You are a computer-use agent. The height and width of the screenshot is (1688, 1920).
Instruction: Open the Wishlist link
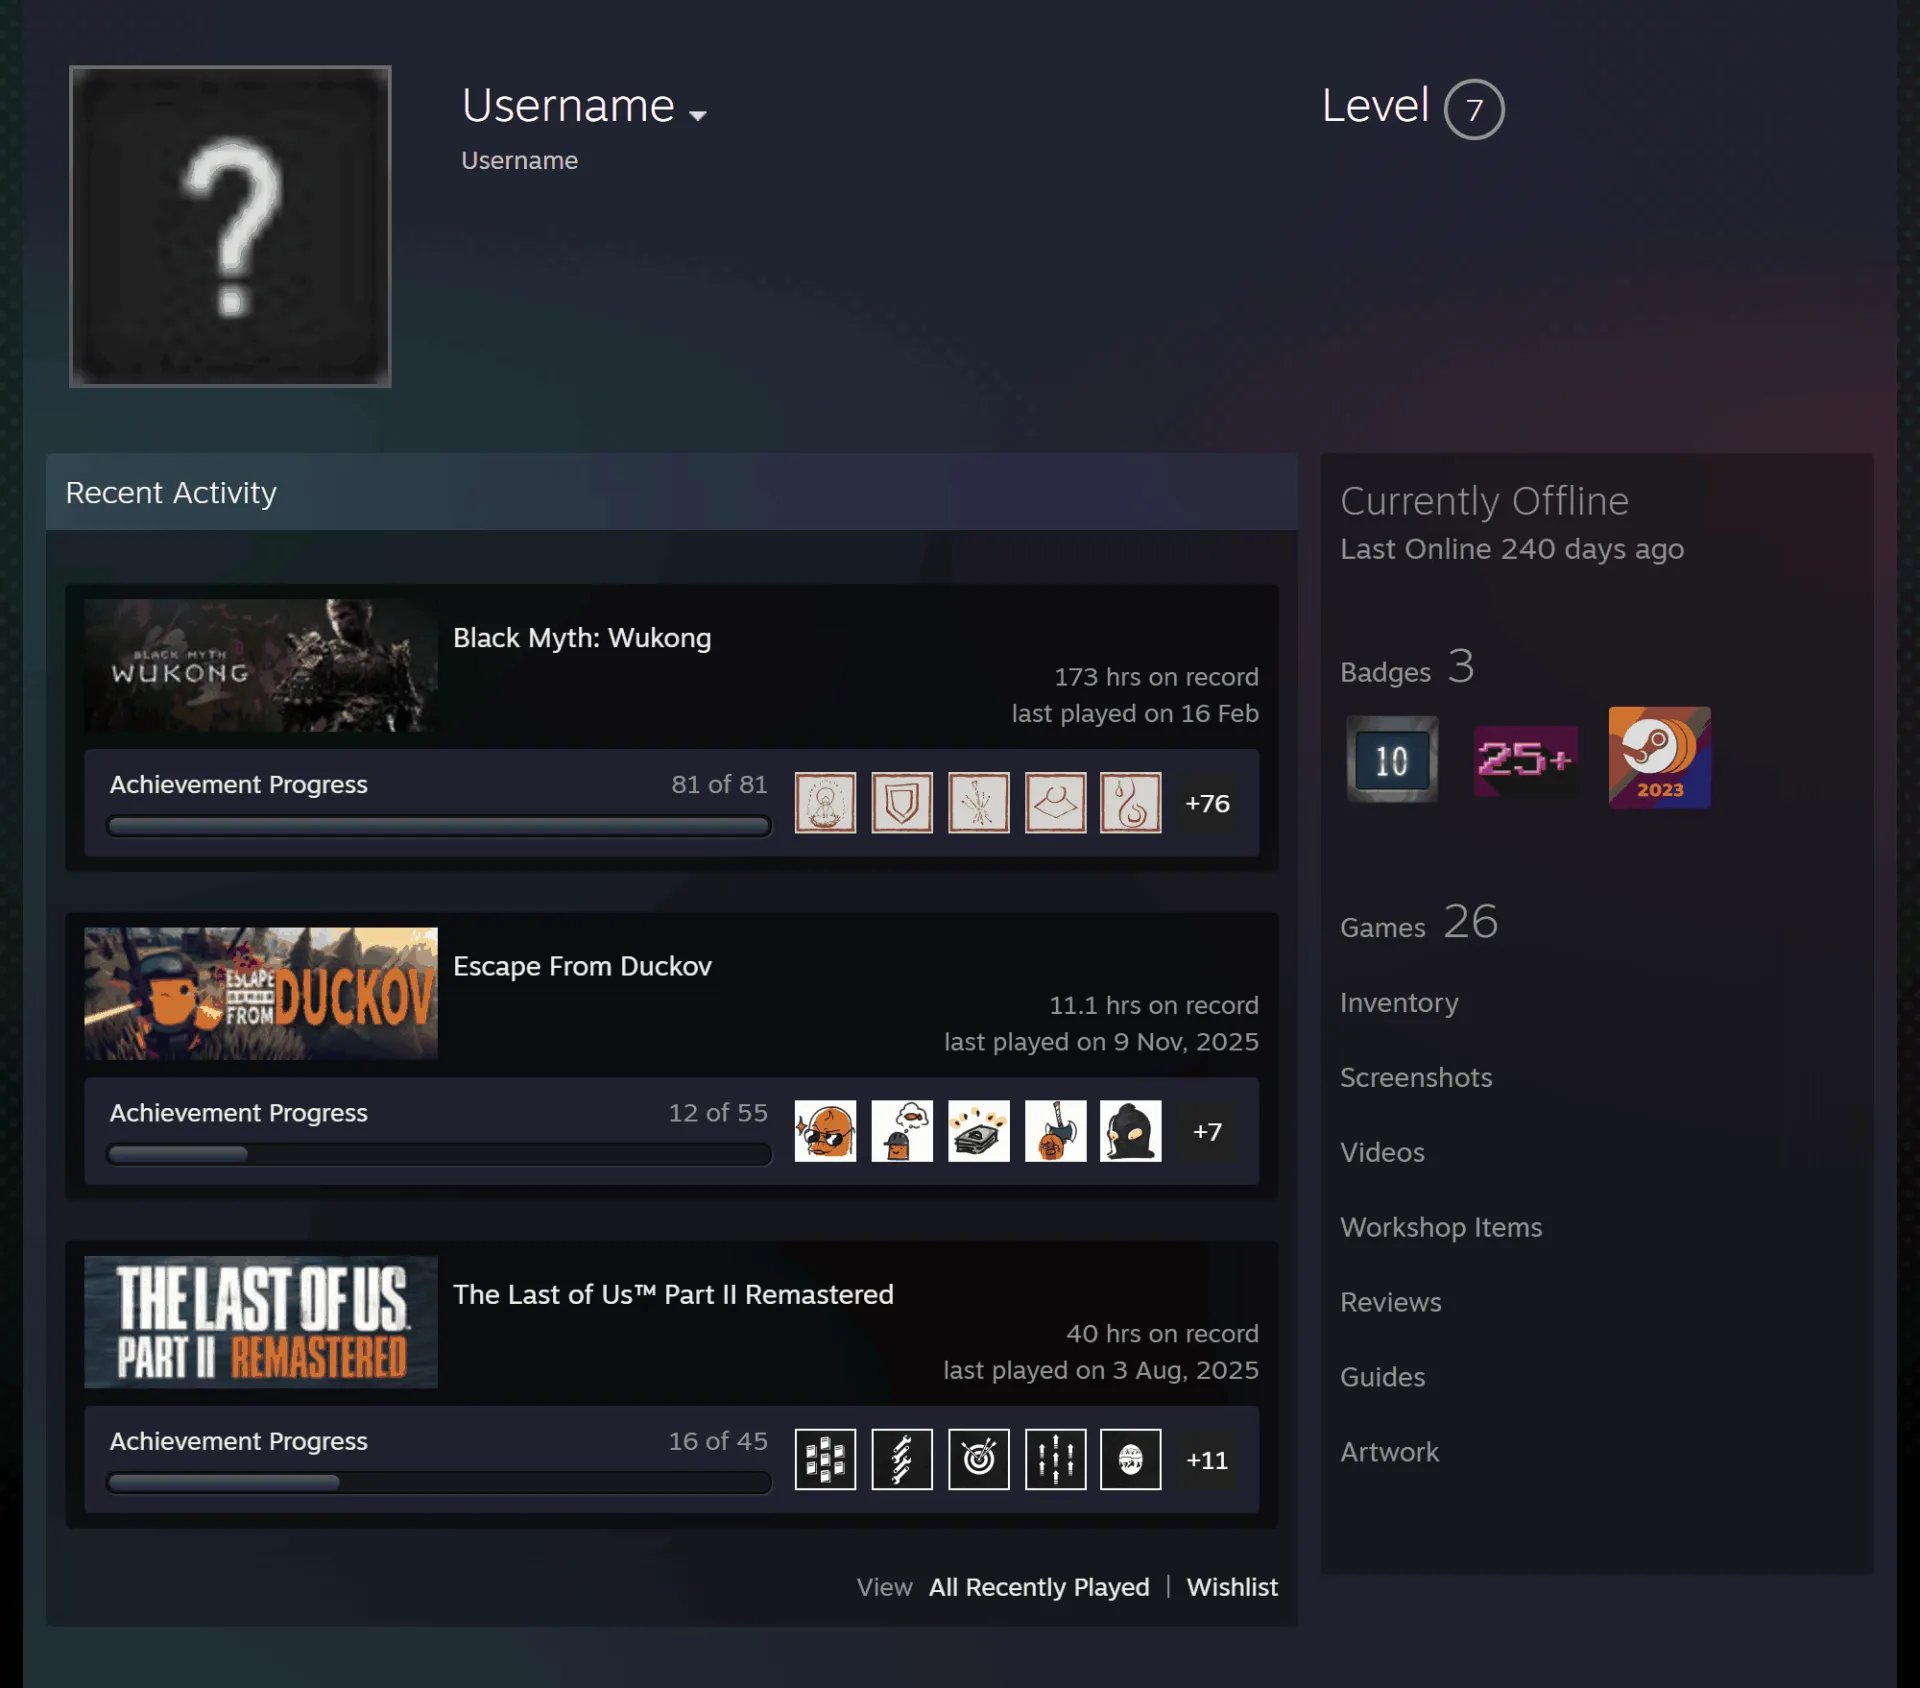click(x=1232, y=1587)
